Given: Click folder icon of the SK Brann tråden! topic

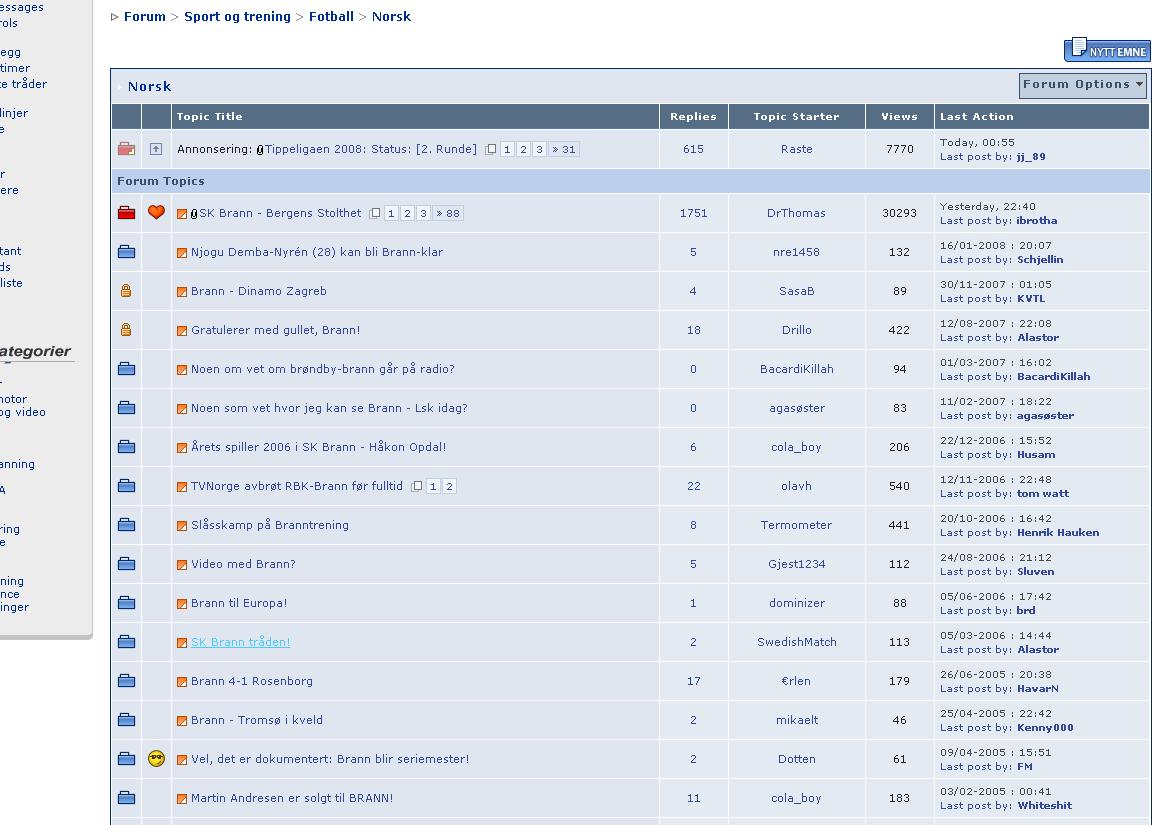Looking at the screenshot, I should click(127, 642).
